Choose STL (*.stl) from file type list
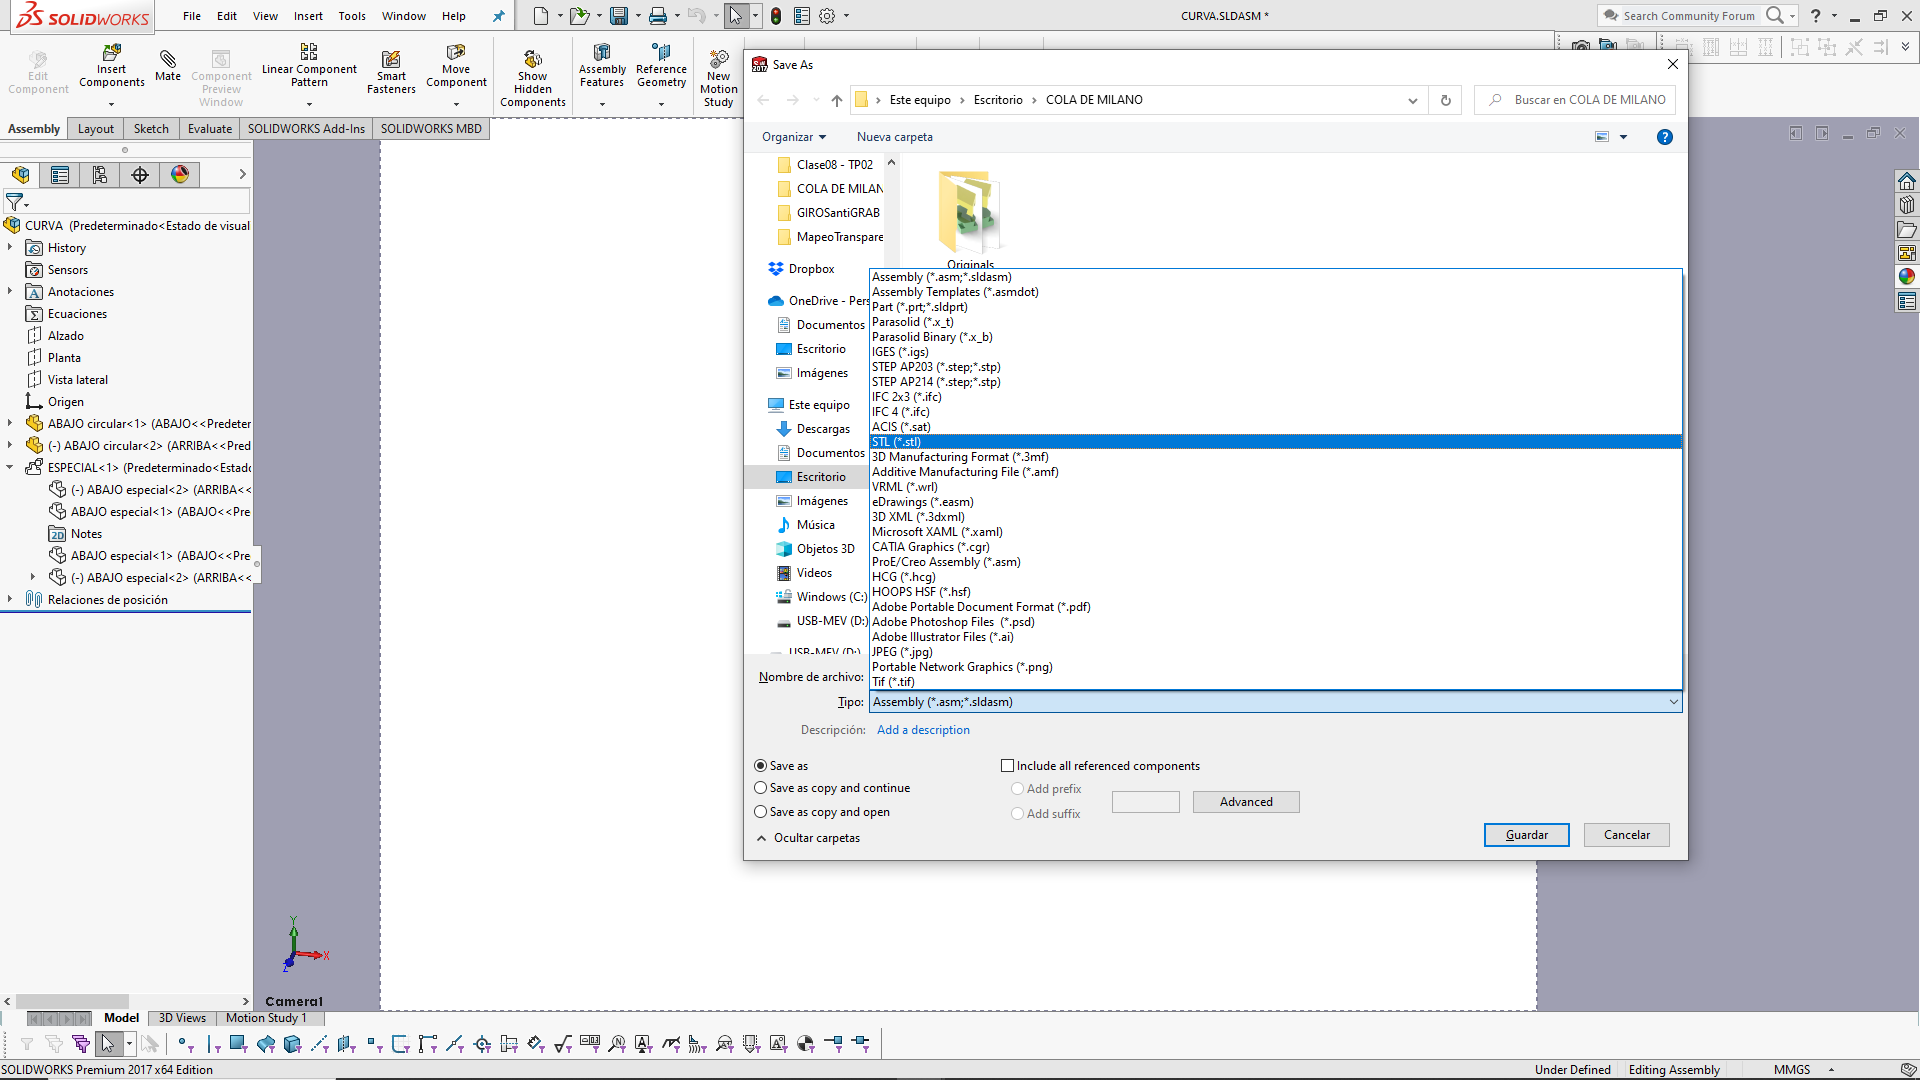Image resolution: width=1920 pixels, height=1080 pixels. click(896, 442)
